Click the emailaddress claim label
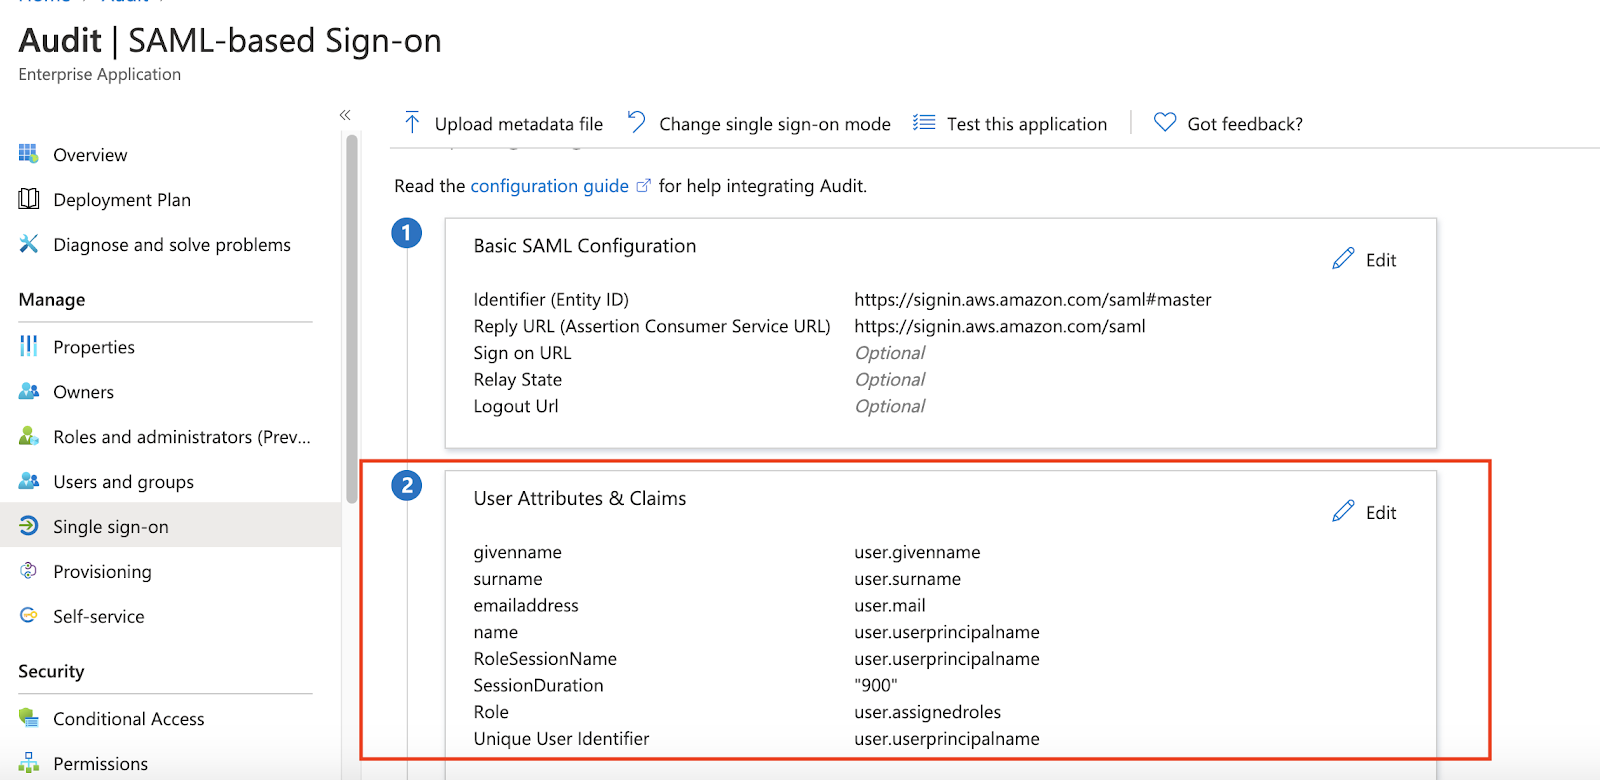This screenshot has height=780, width=1600. click(526, 605)
